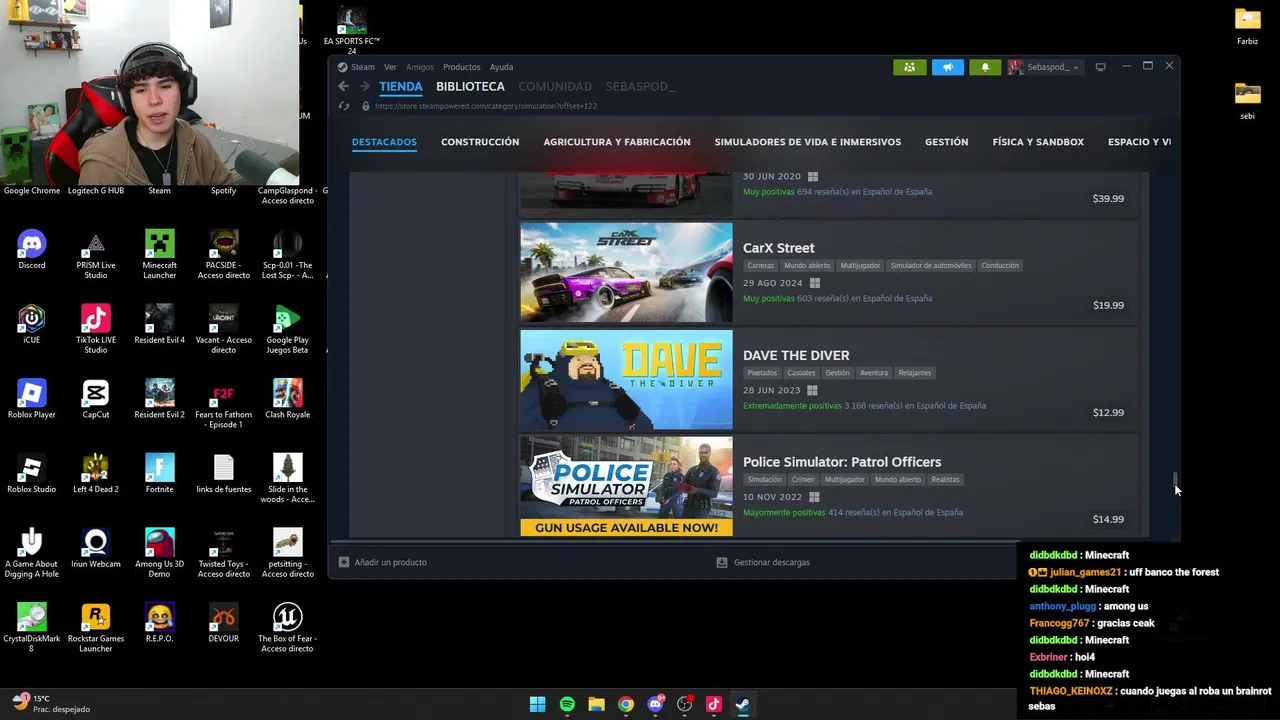Toggle Steam Big Picture mode icon

[1100, 67]
